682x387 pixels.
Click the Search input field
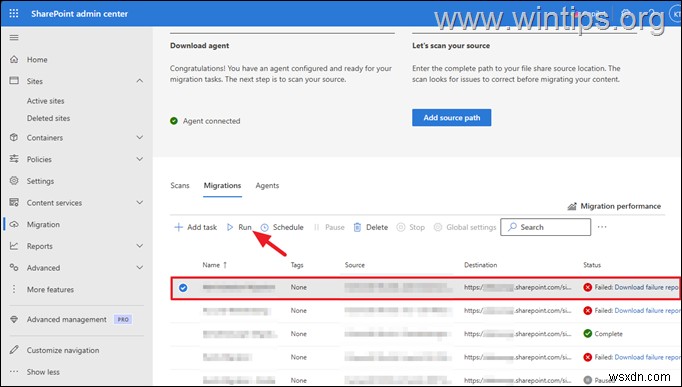[545, 227]
